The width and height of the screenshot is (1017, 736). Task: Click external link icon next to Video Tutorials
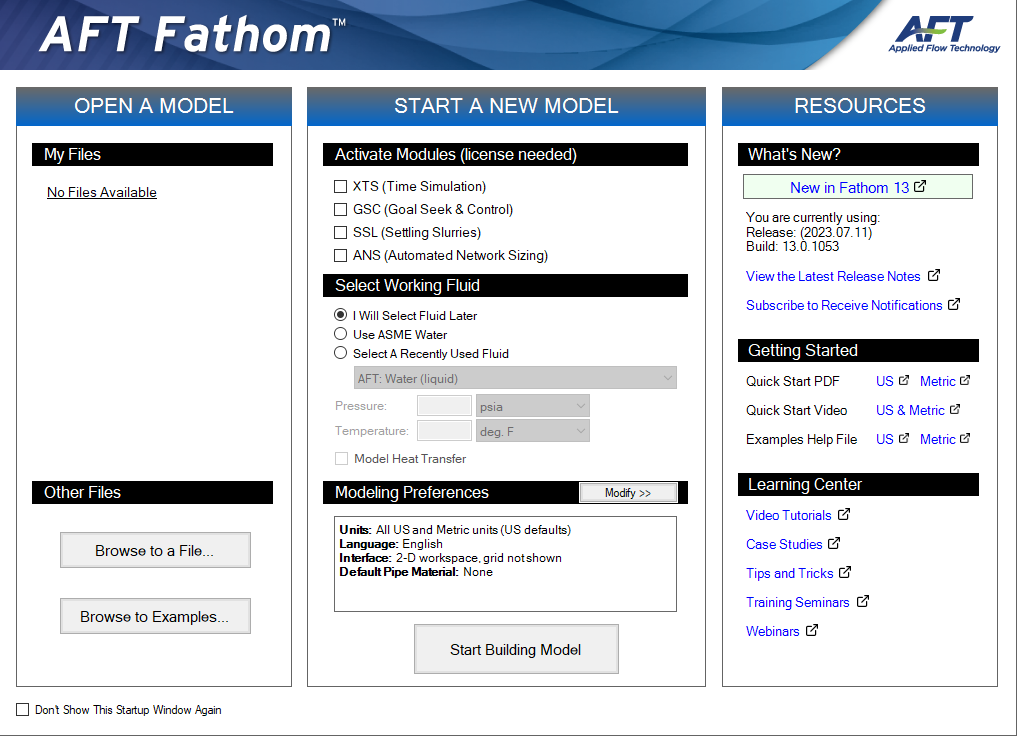[844, 515]
